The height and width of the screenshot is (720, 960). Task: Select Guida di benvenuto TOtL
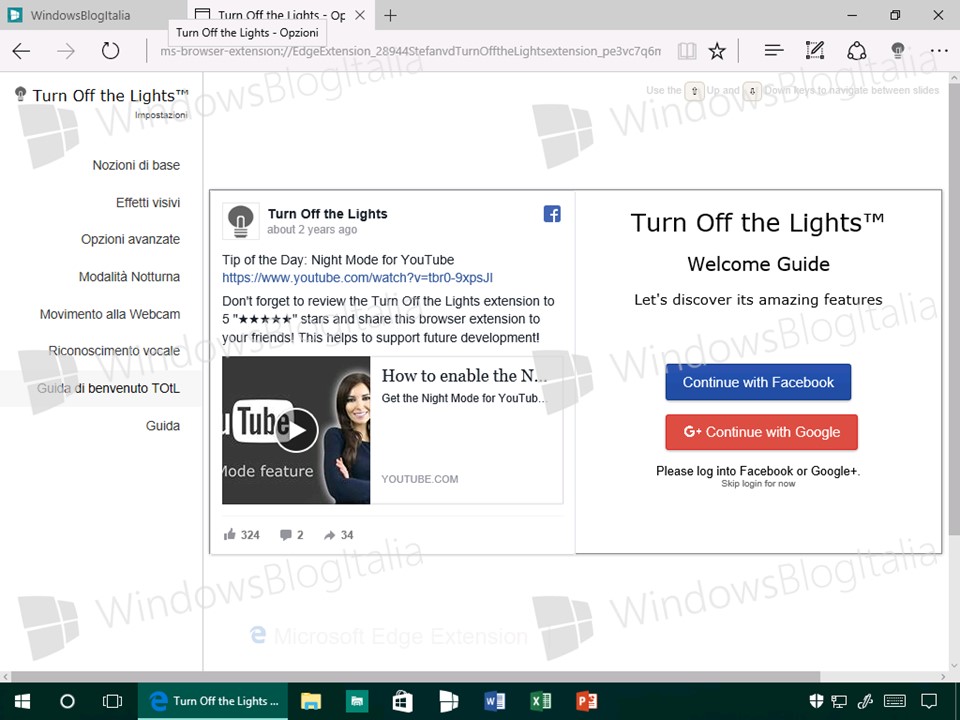tap(108, 388)
